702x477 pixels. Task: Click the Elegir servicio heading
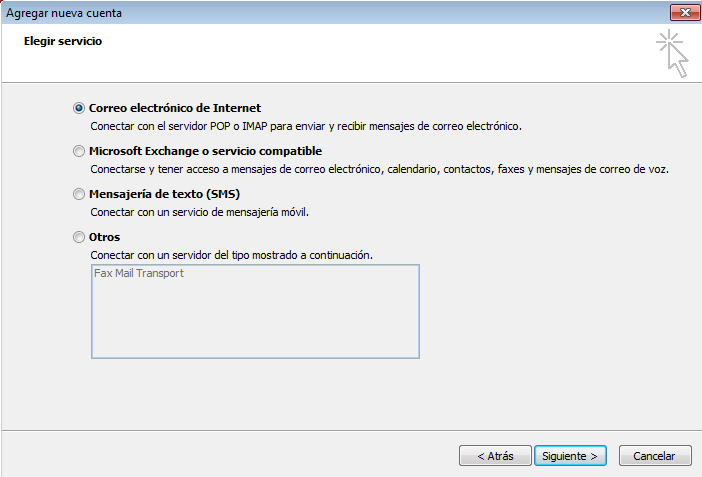tap(63, 41)
